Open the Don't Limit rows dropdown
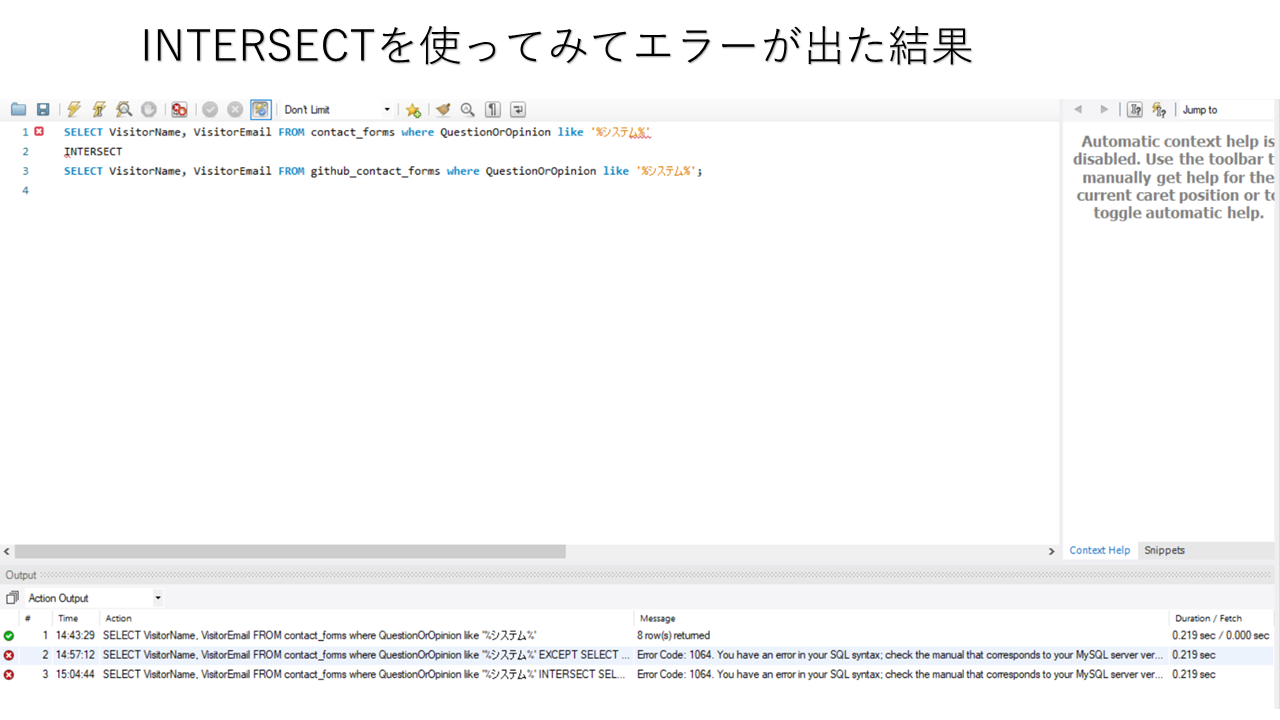 [x=337, y=109]
